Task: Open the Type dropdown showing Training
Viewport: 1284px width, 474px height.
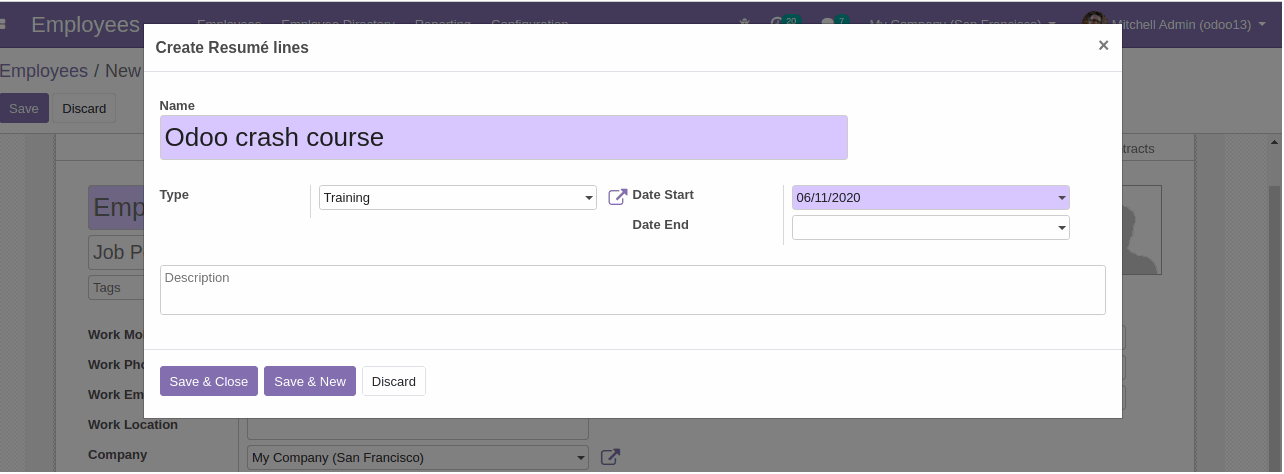Action: tap(457, 198)
